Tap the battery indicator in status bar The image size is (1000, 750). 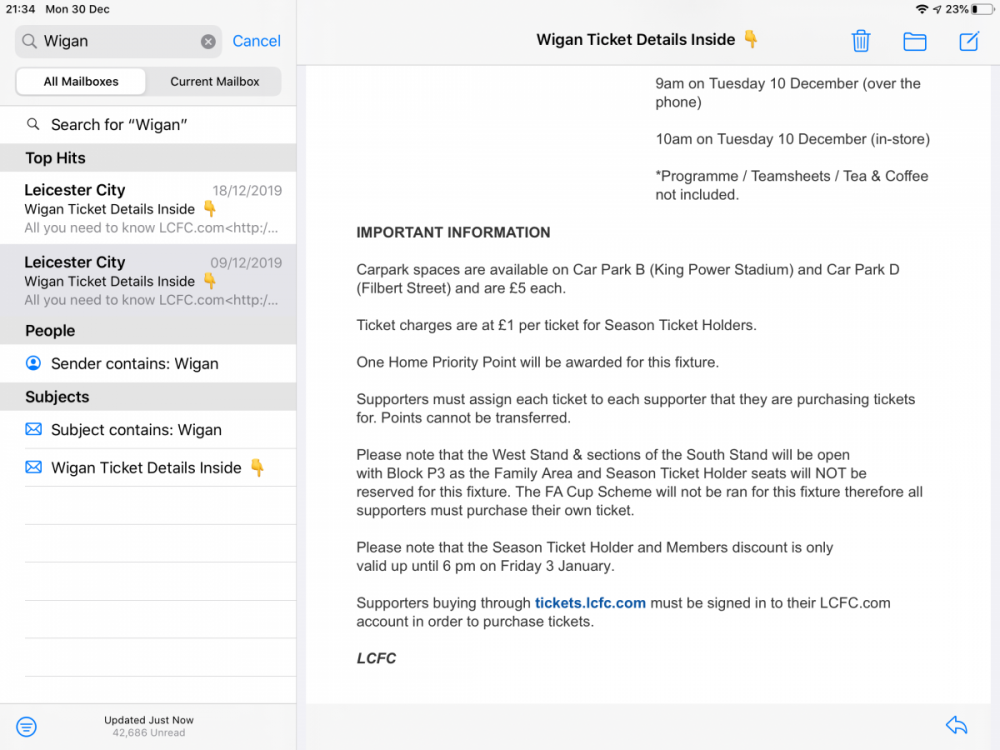tap(983, 9)
